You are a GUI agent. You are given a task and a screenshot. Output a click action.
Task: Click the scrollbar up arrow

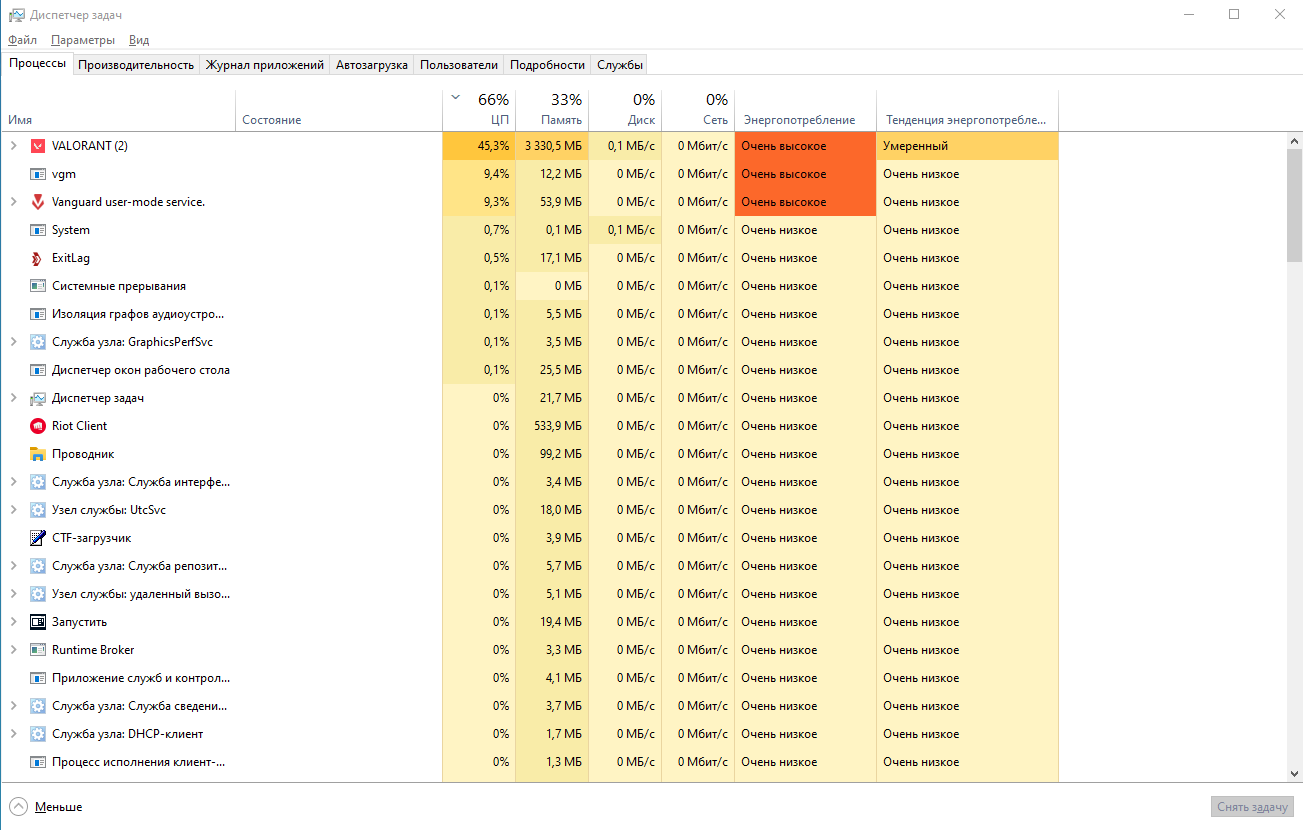pos(1294,141)
